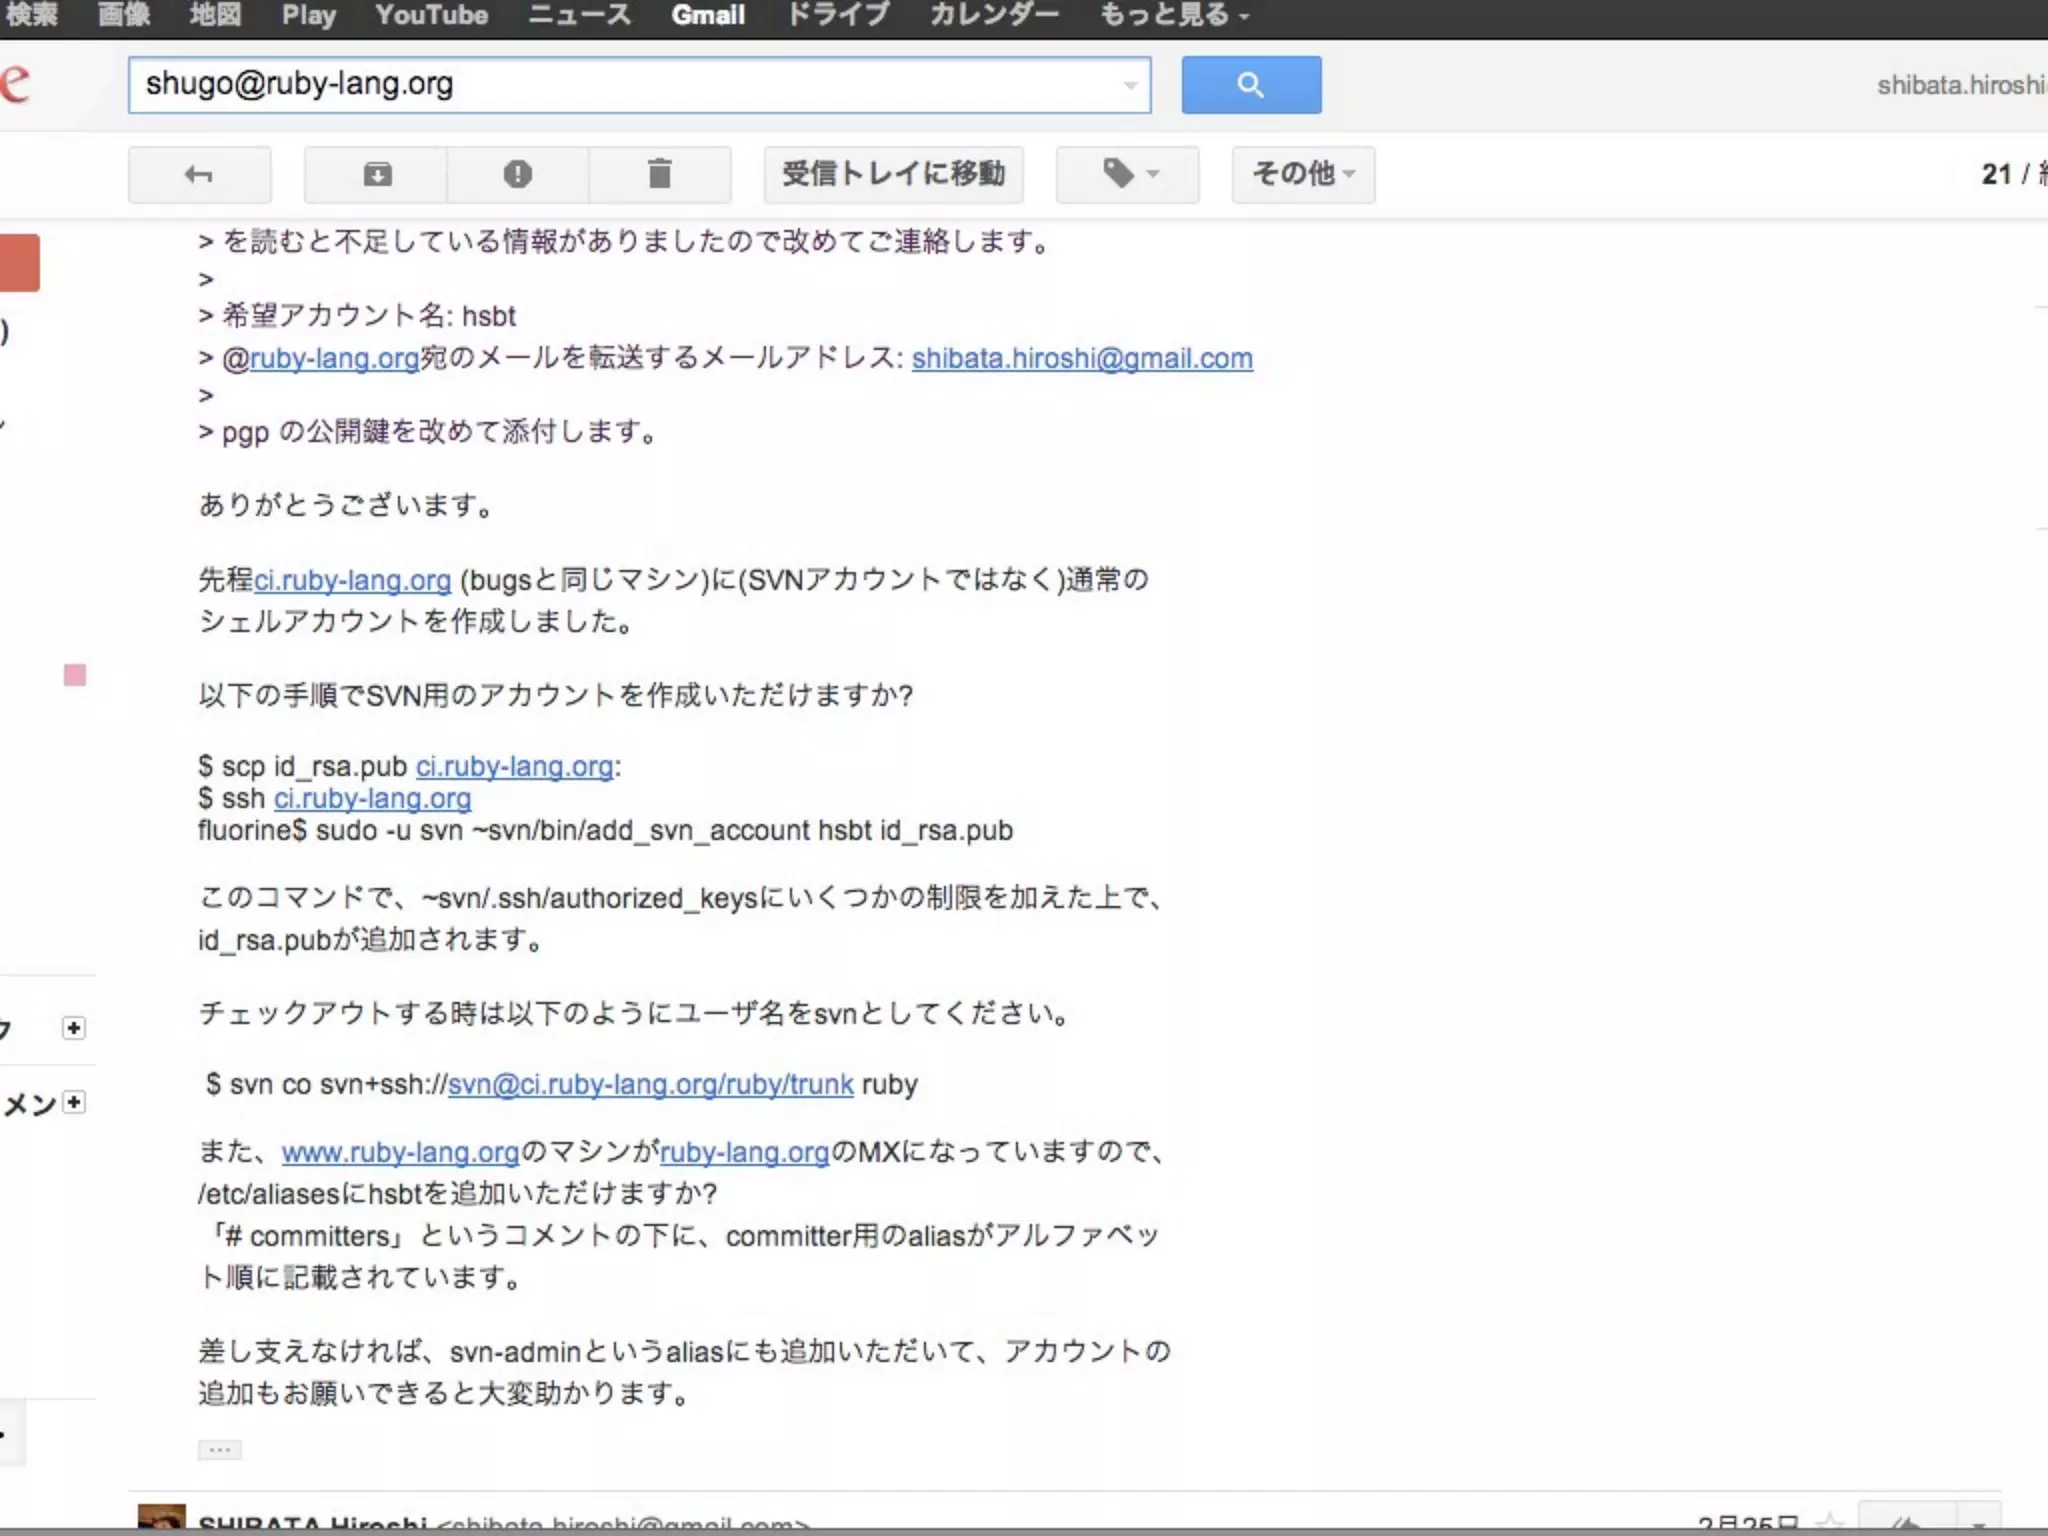Click the blue search magnifier button

(1251, 85)
